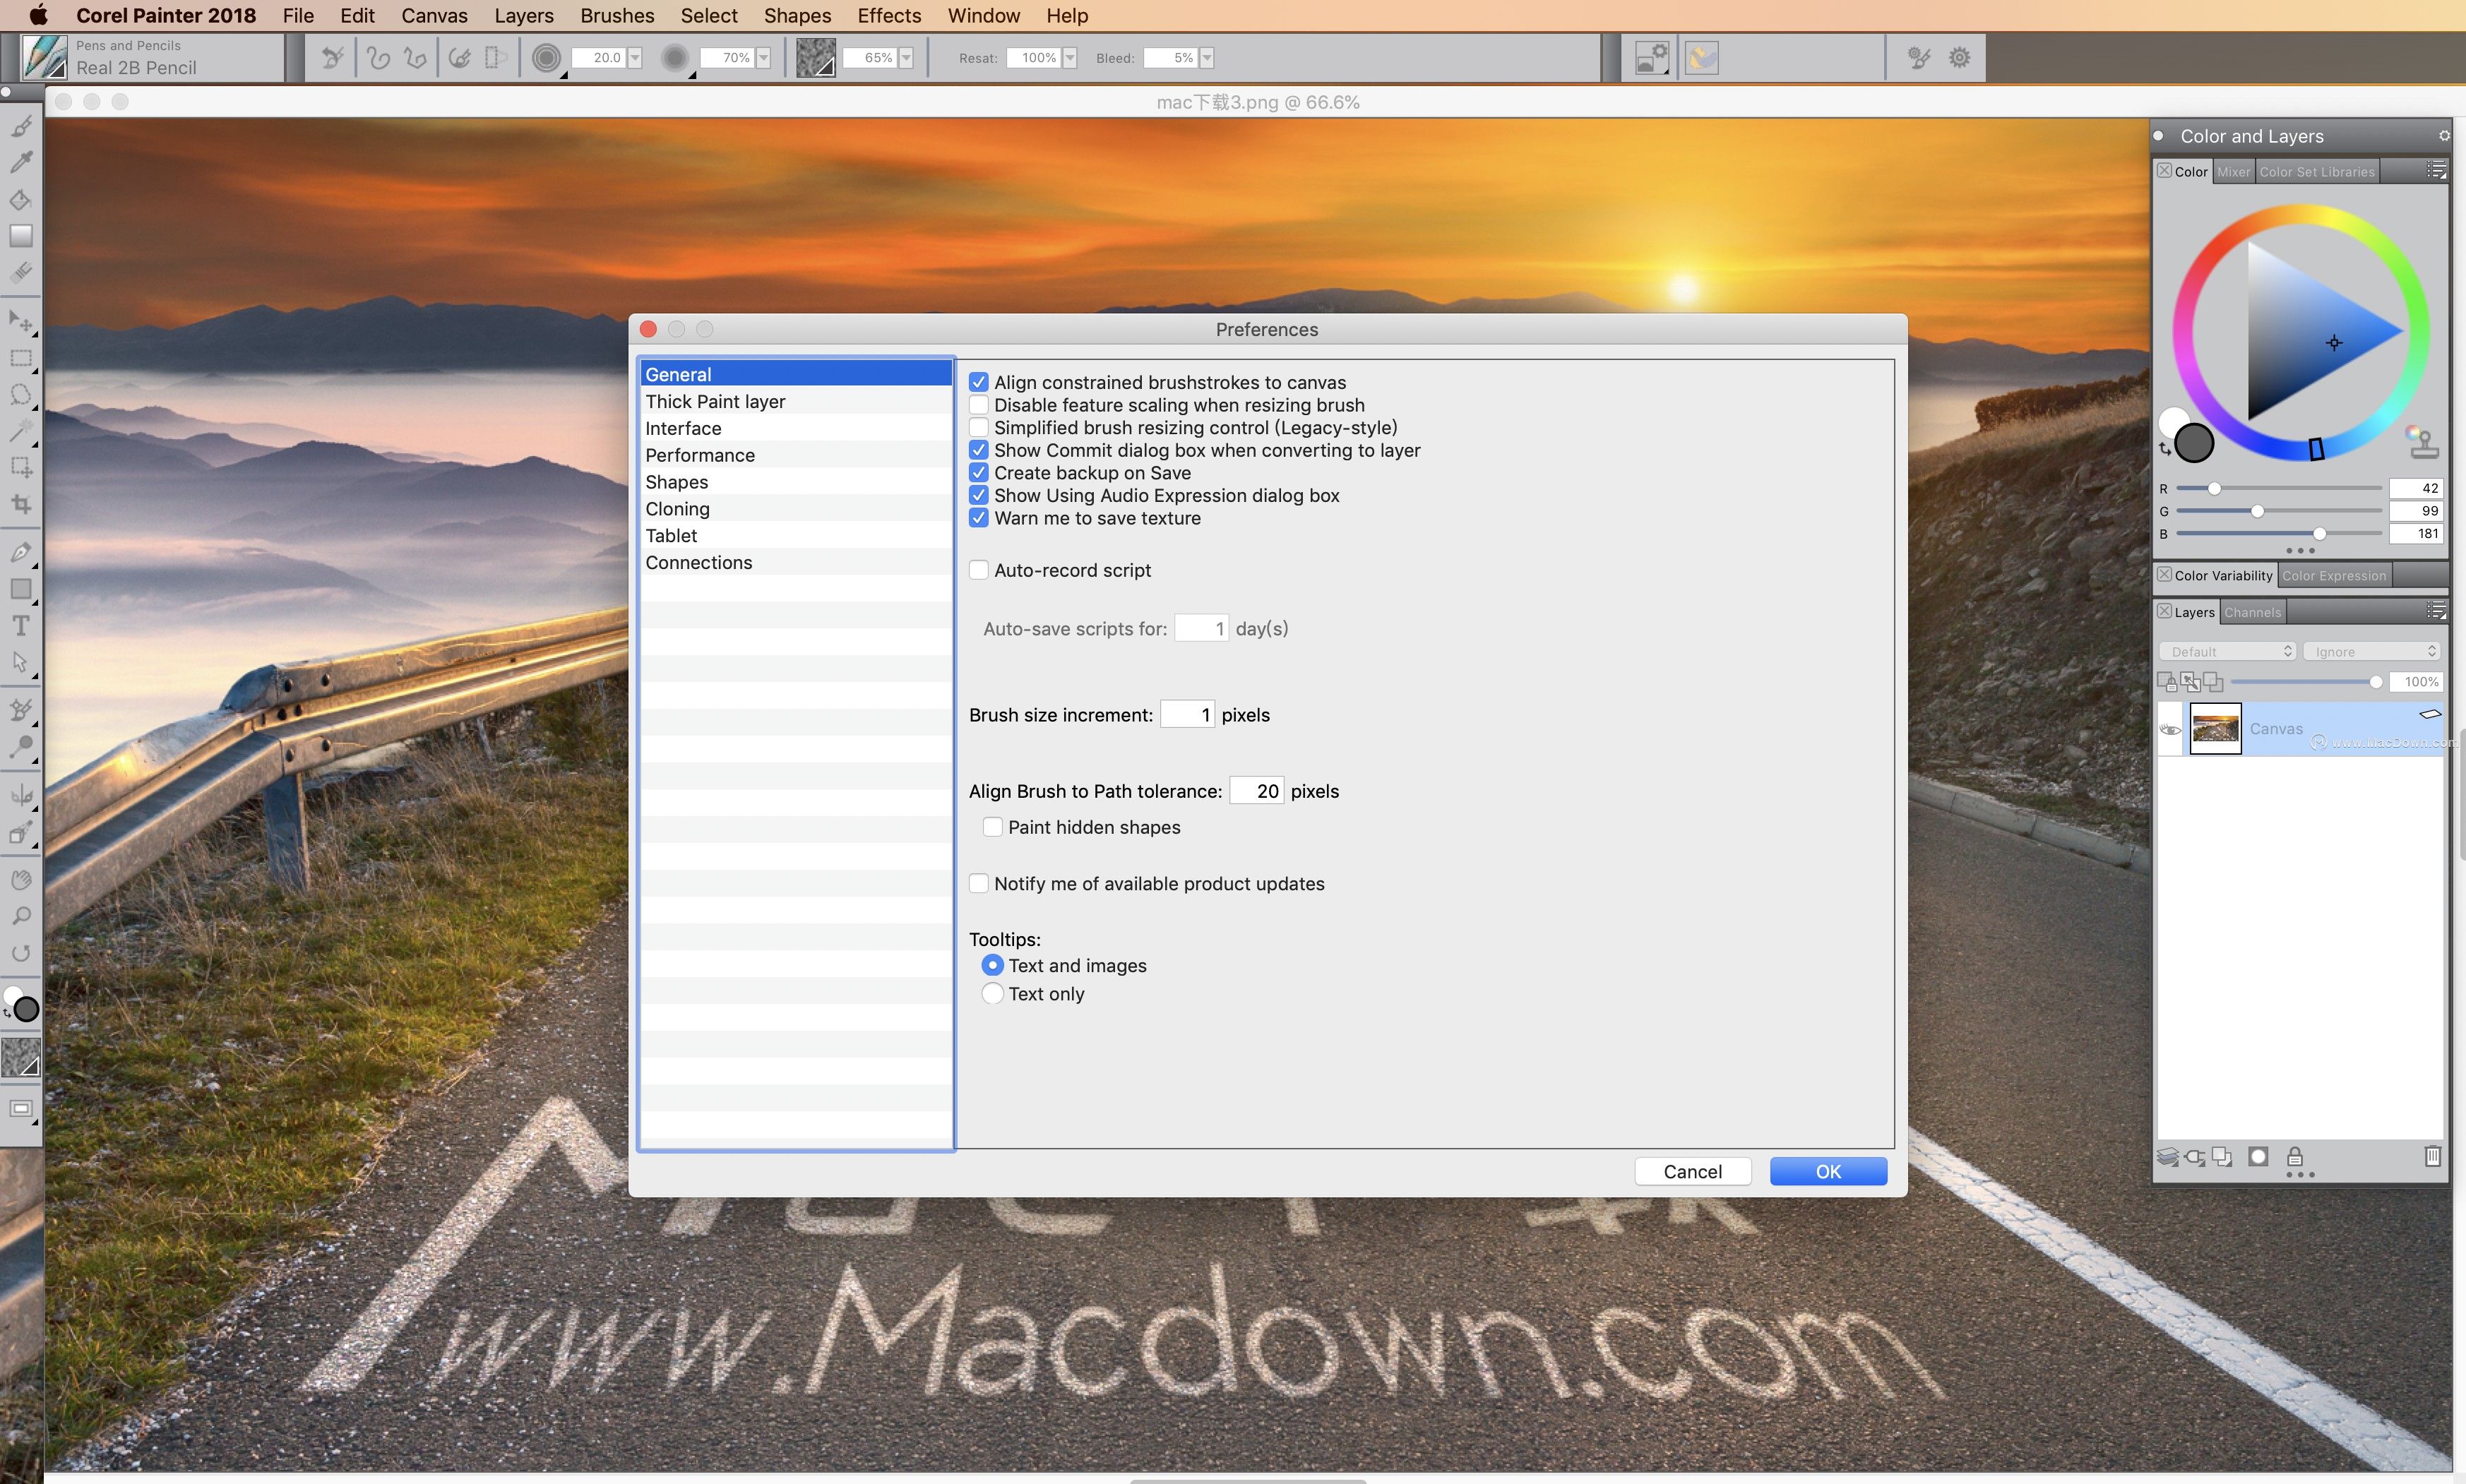Open the Color panel options menu
The height and width of the screenshot is (1484, 2466).
(x=2436, y=171)
